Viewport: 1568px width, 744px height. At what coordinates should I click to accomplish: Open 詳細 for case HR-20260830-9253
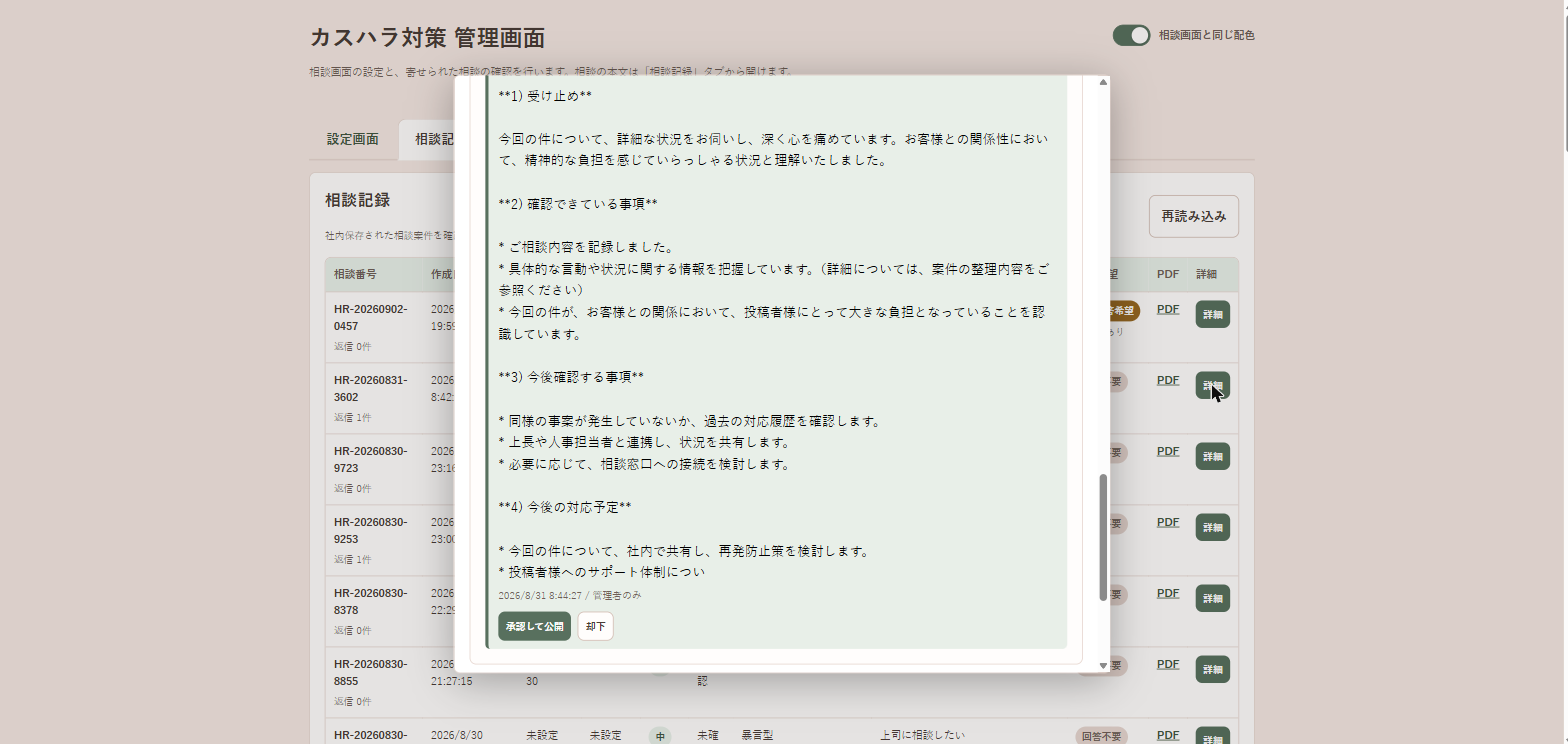[1212, 527]
